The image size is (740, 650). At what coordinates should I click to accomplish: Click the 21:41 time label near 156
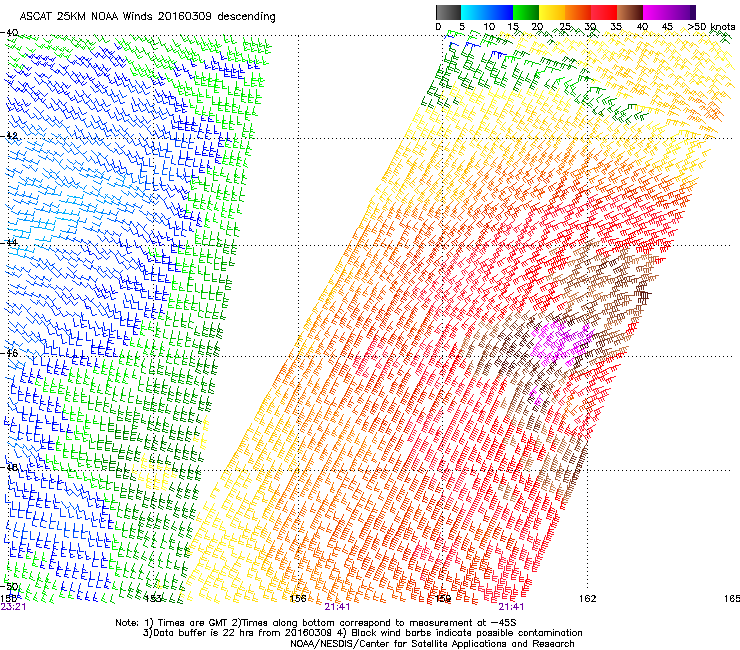click(x=337, y=607)
